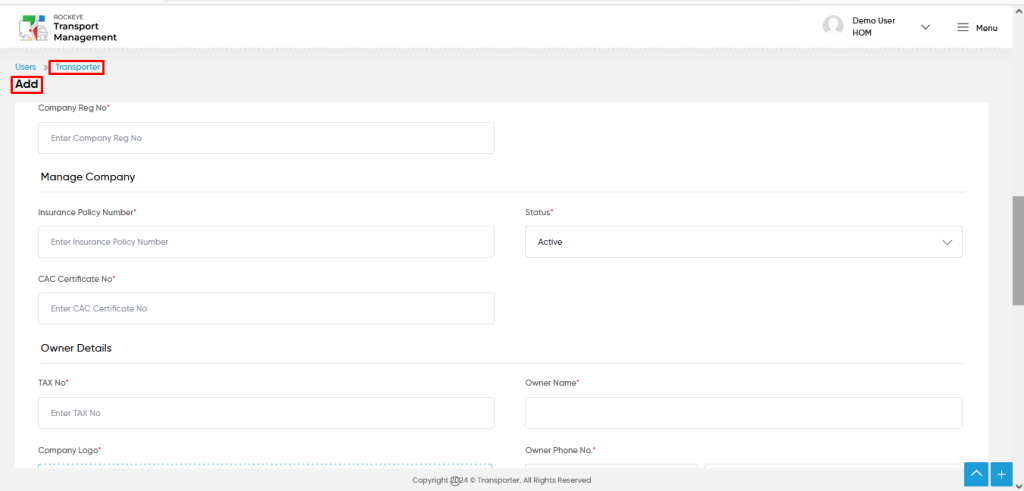Click the Rockeye Transport Management logo
Image resolution: width=1024 pixels, height=491 pixels.
(x=68, y=27)
